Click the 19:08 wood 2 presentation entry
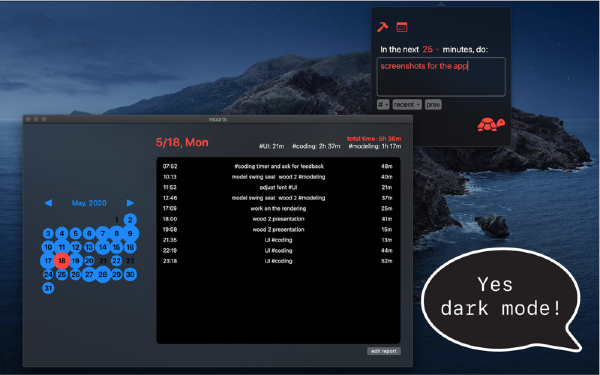This screenshot has height=375, width=600. 278,230
